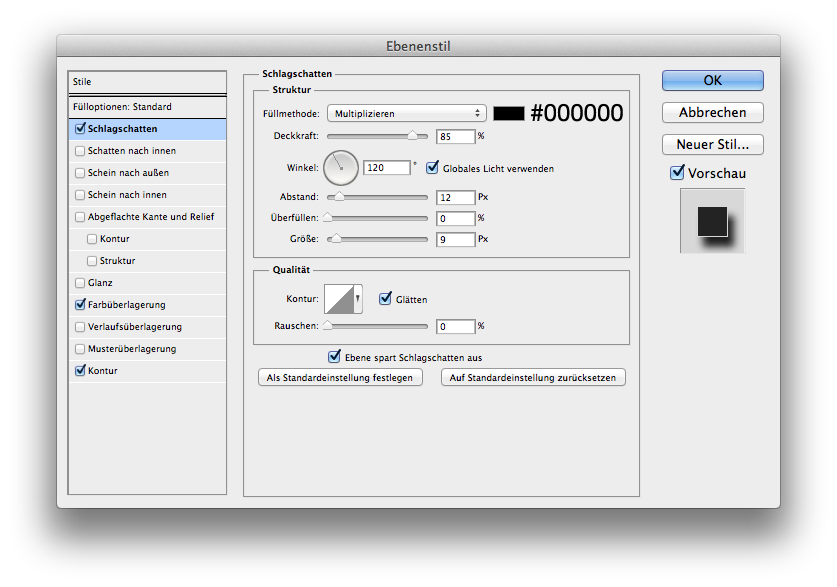Toggle Globales Licht verwenden checkbox
The image size is (837, 587).
click(433, 168)
